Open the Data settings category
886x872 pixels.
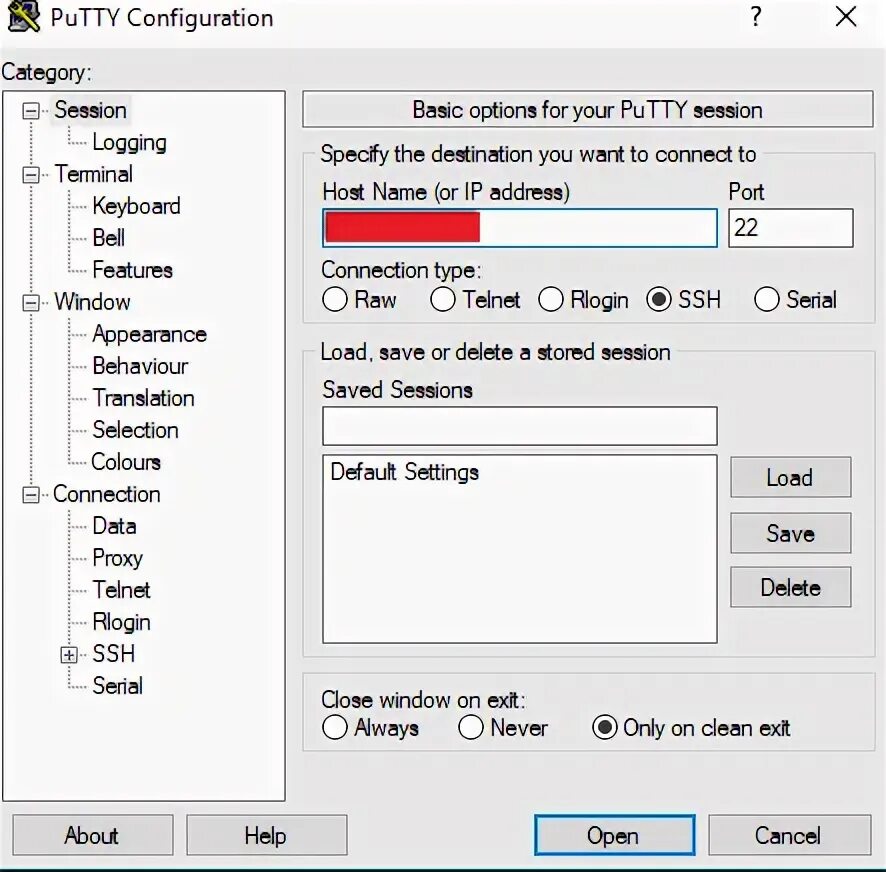point(114,526)
